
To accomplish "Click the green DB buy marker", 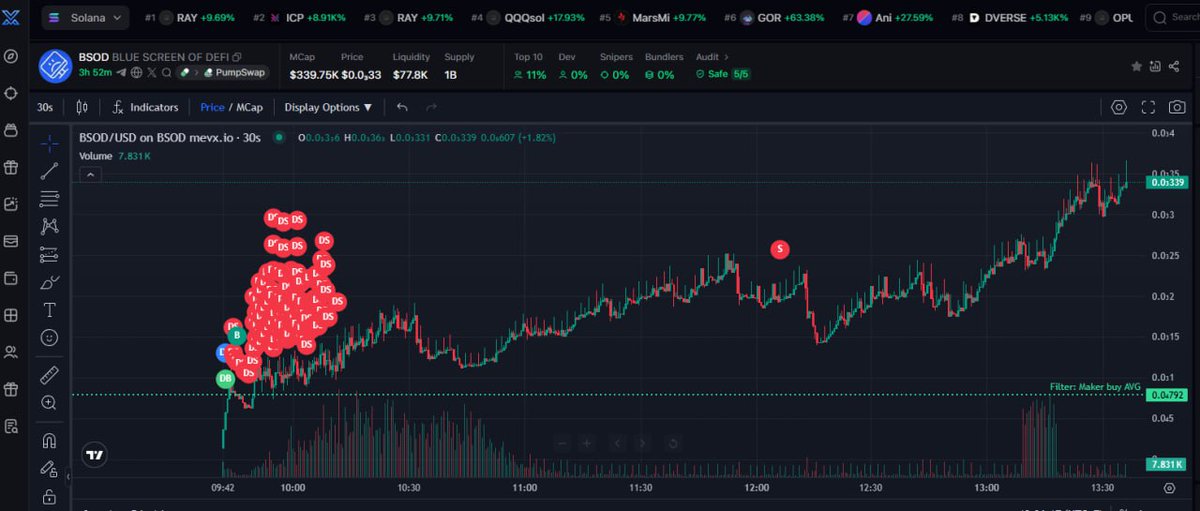I will (x=226, y=379).
